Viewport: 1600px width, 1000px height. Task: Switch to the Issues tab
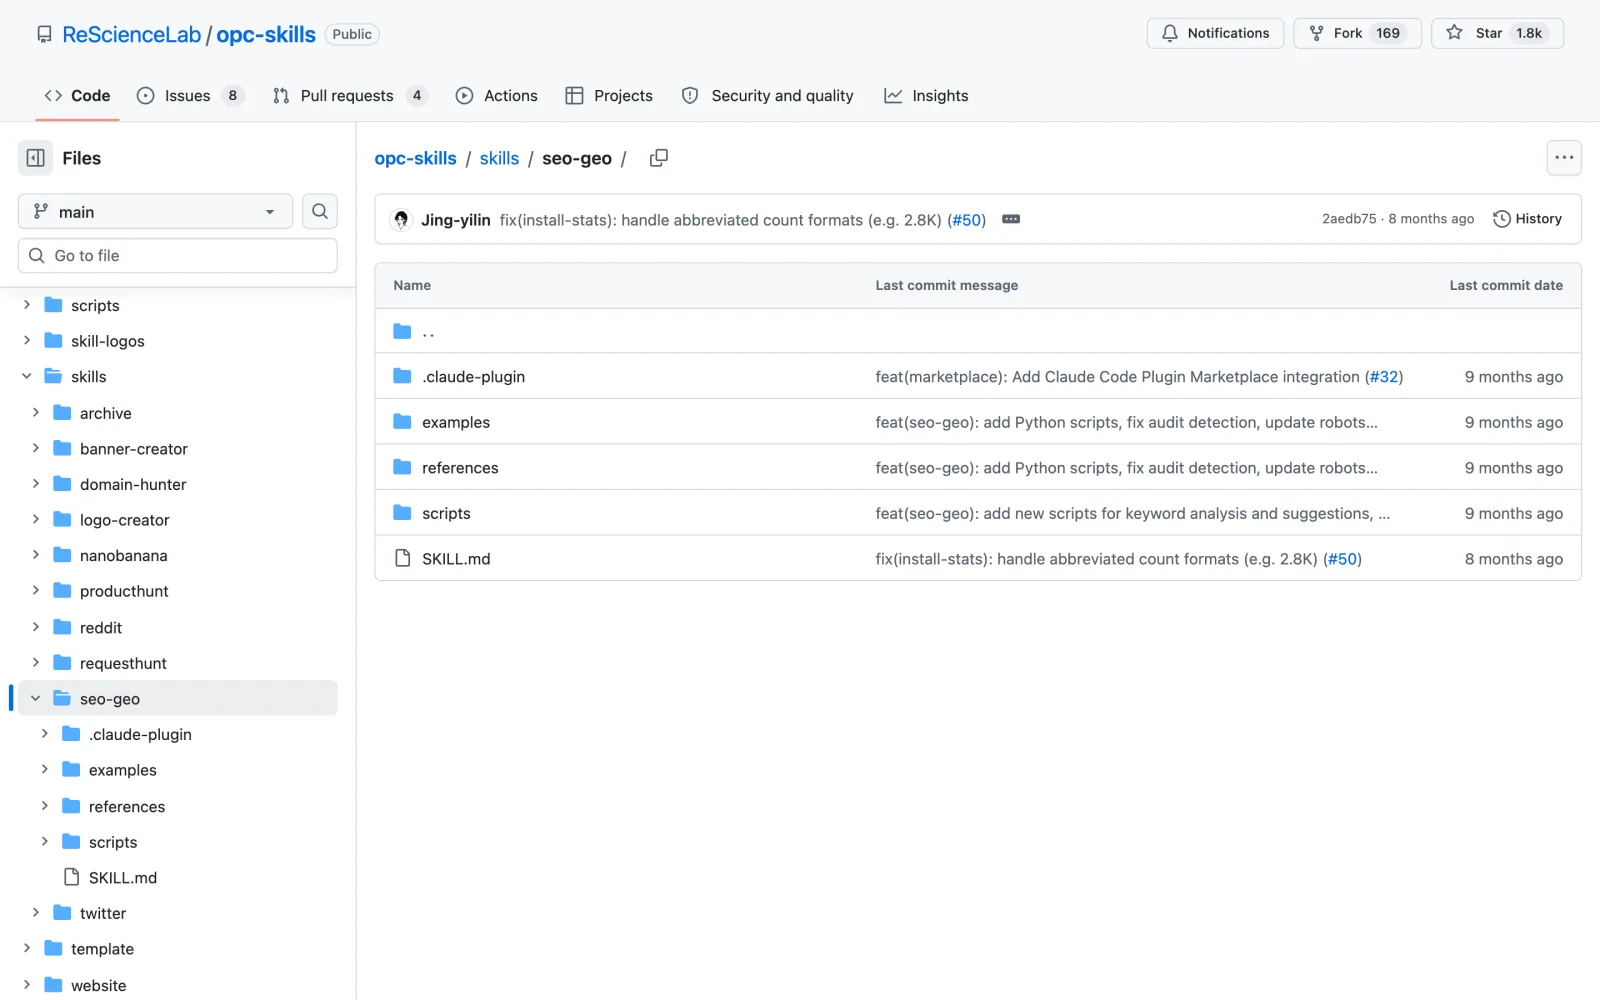coord(190,96)
